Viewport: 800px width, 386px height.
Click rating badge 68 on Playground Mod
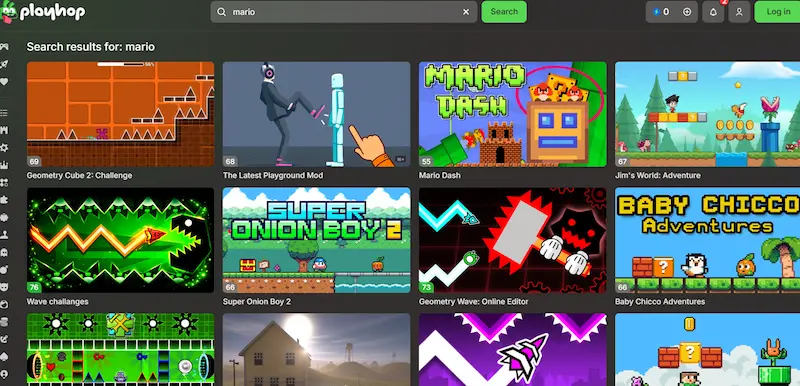[x=230, y=162]
